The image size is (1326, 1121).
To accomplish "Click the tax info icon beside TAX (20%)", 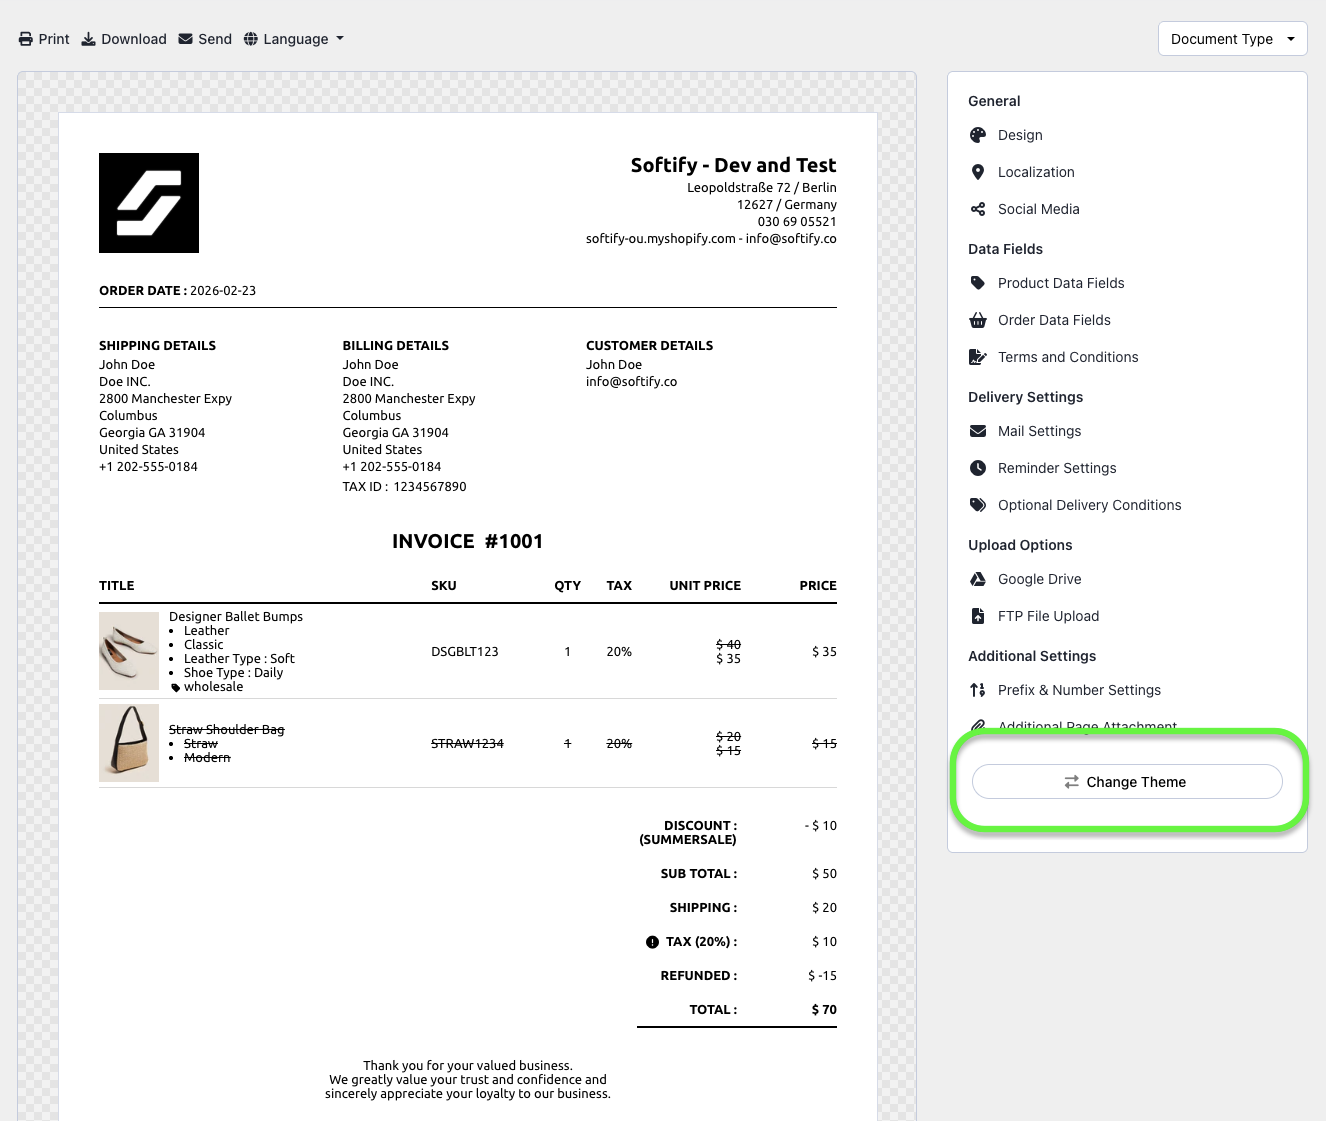I will [652, 942].
